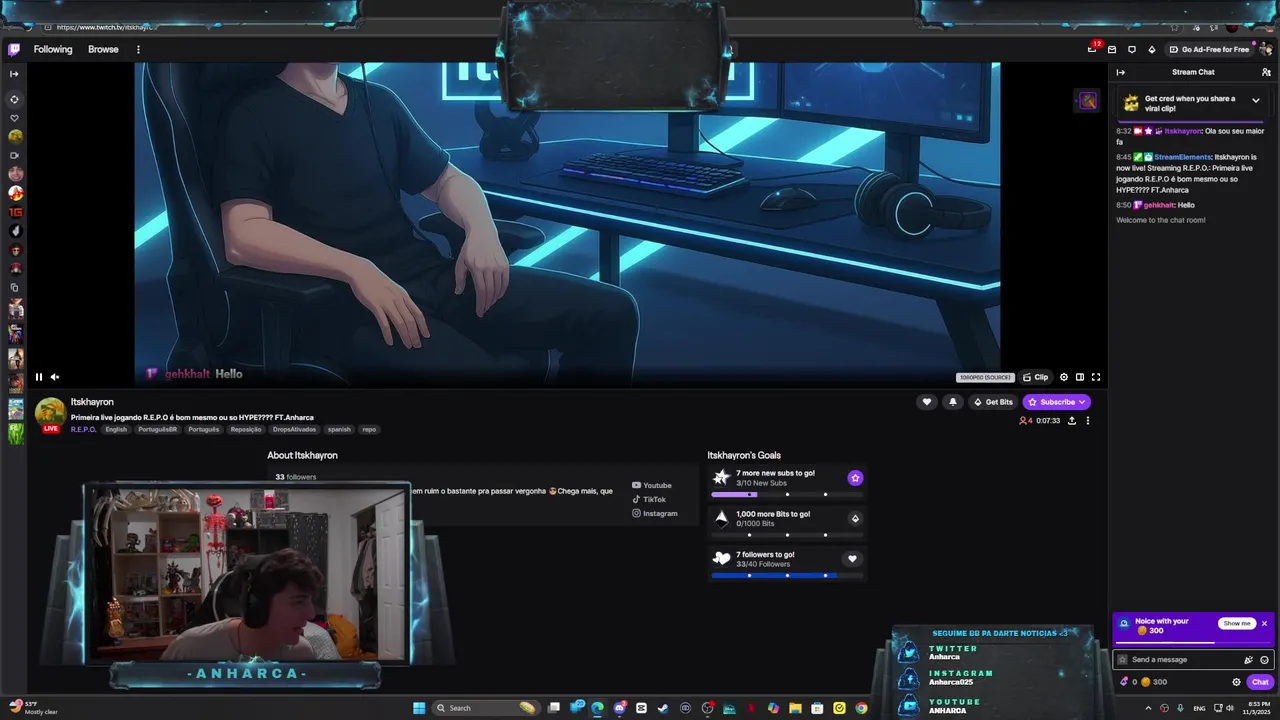
Task: Select the PortuguêsBR tag
Action: pyautogui.click(x=158, y=430)
